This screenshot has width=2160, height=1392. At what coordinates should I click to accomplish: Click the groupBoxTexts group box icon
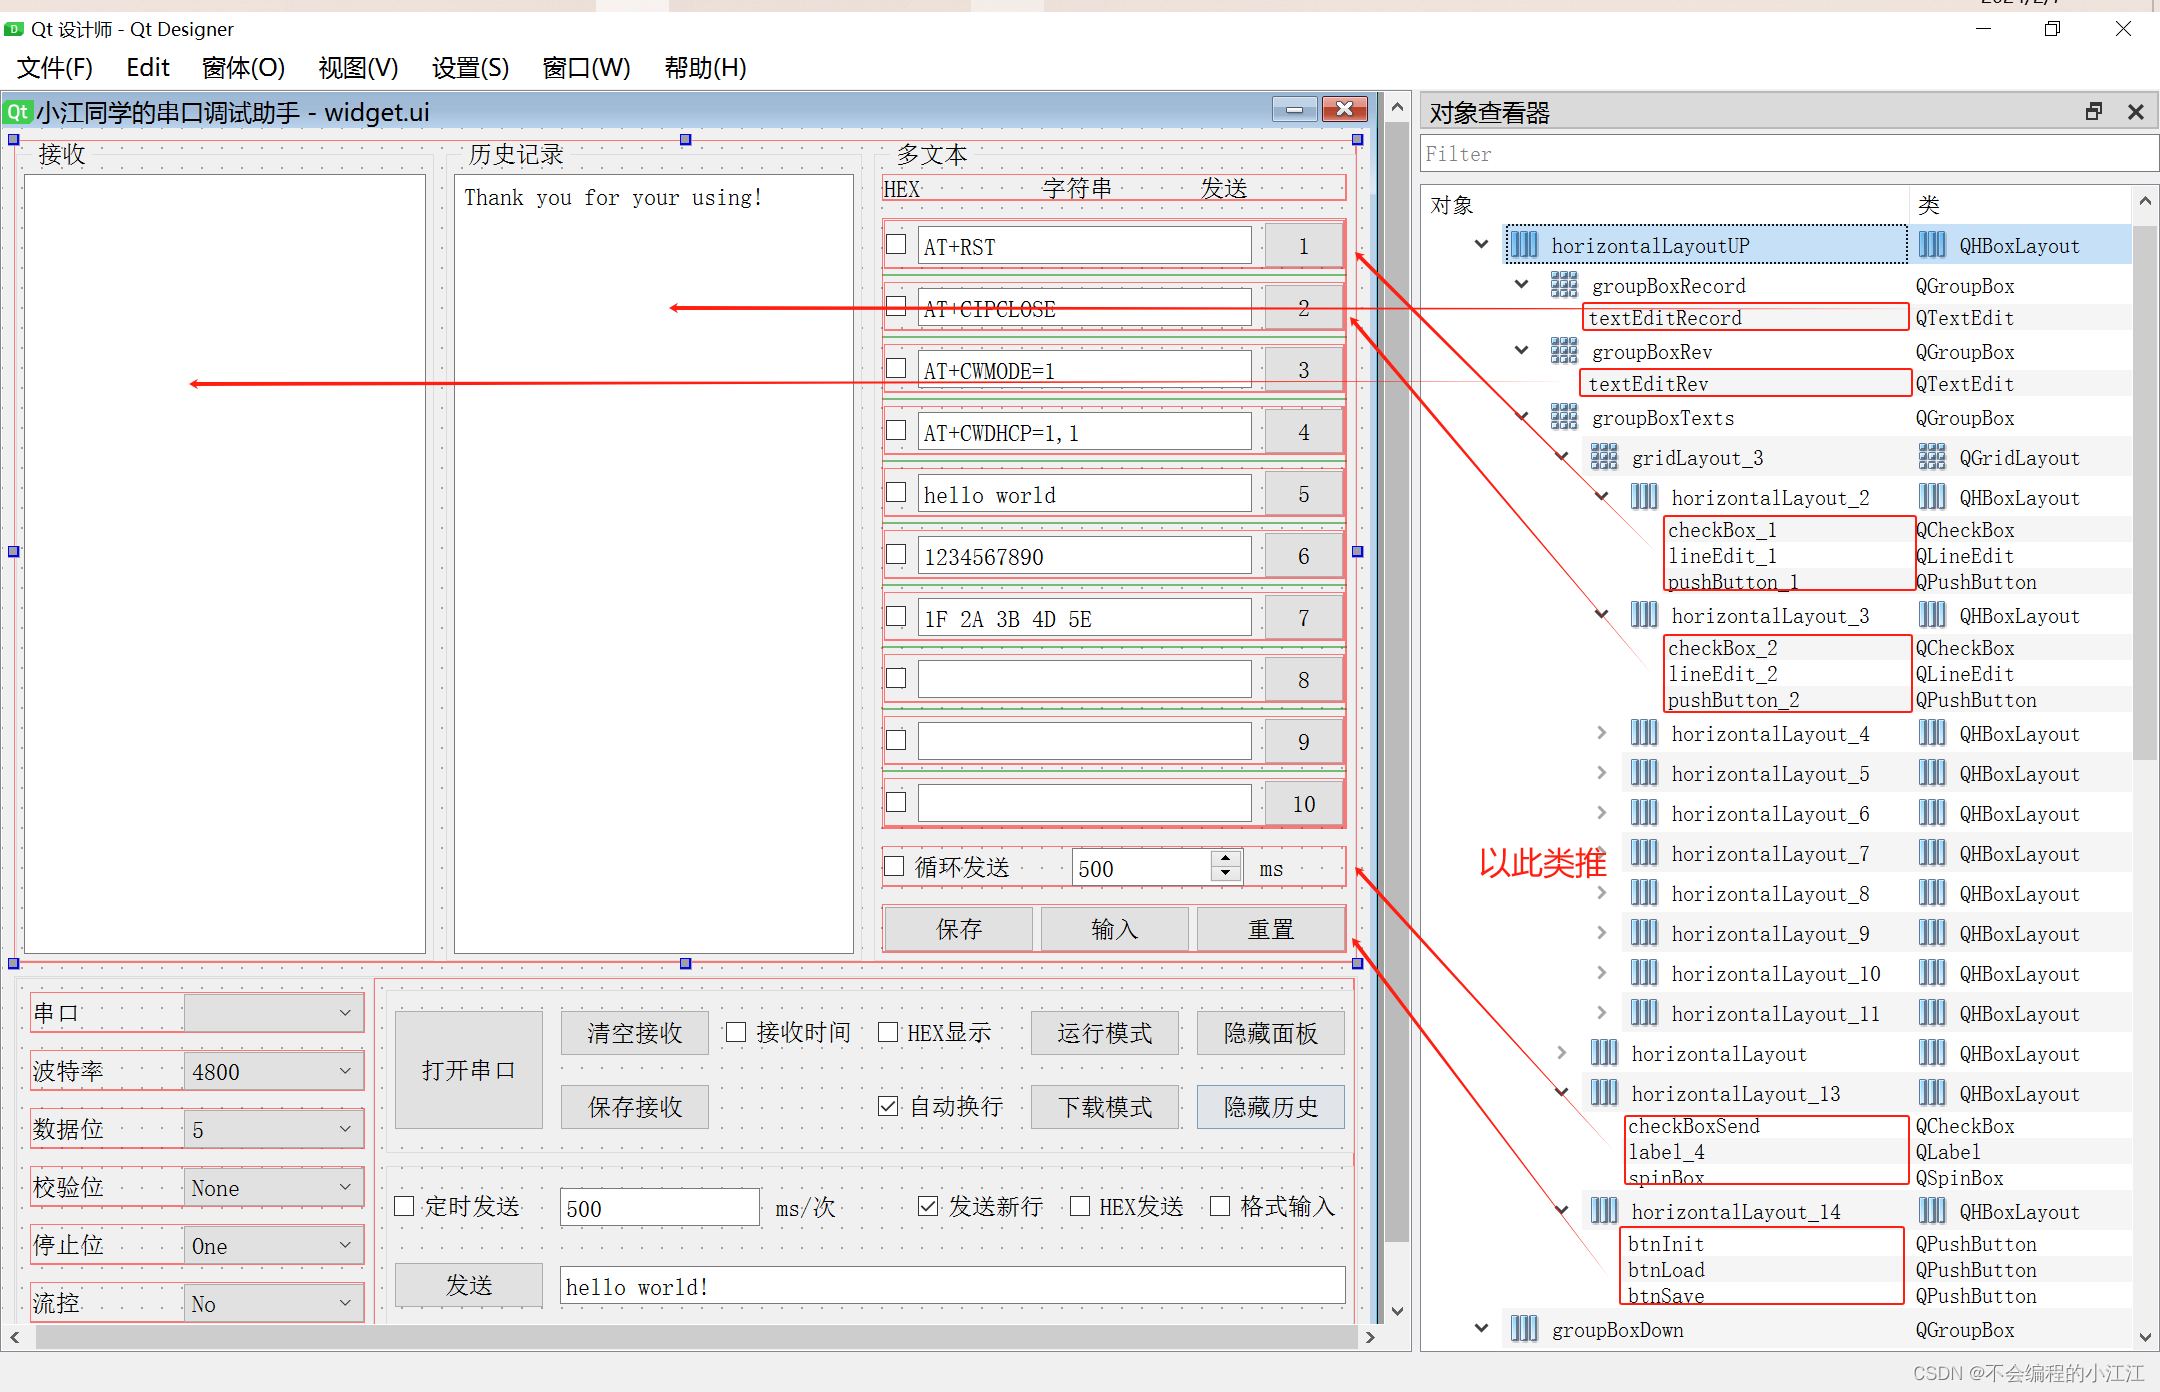pos(1564,417)
